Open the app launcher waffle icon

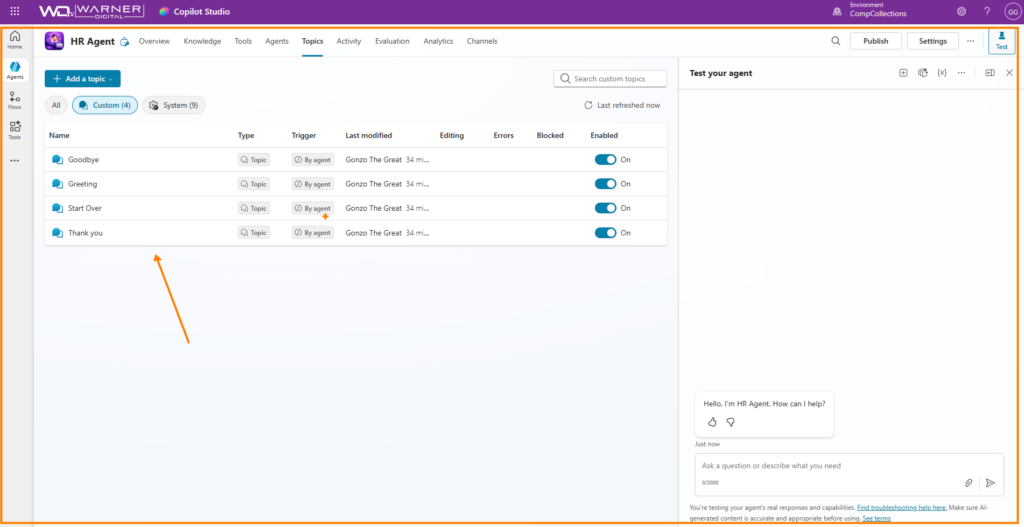click(14, 11)
